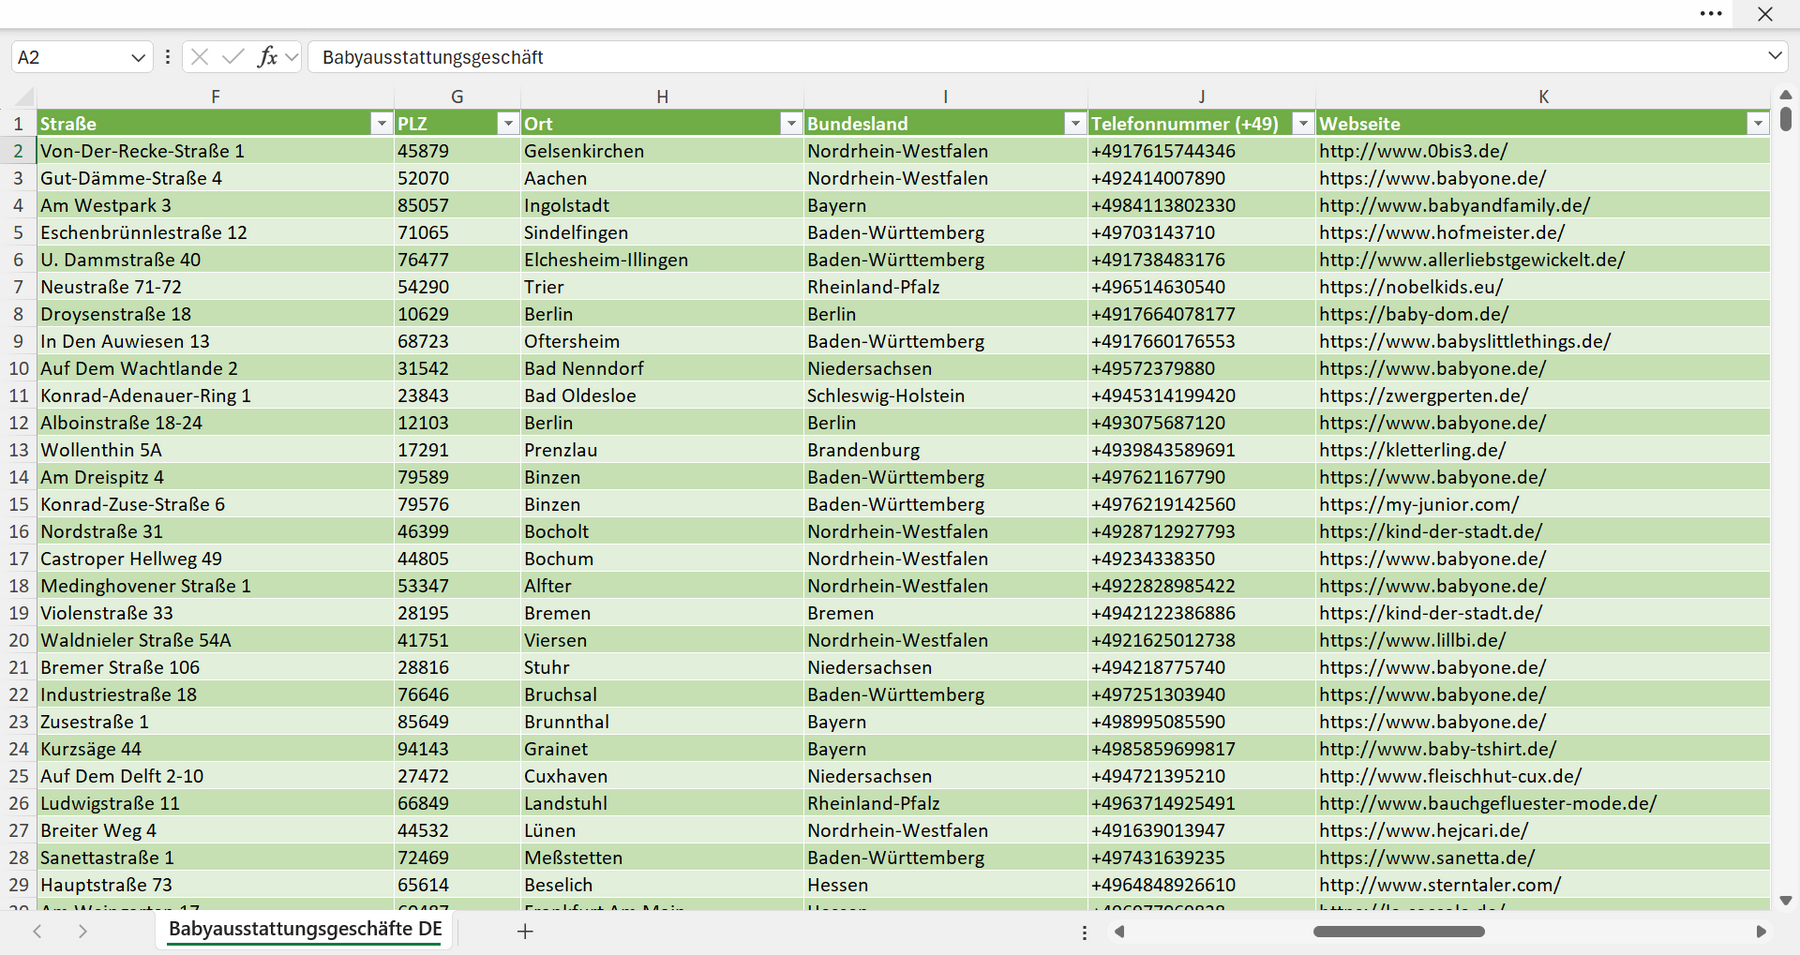The image size is (1800, 955).
Task: Select row 15 header
Action: (x=18, y=504)
